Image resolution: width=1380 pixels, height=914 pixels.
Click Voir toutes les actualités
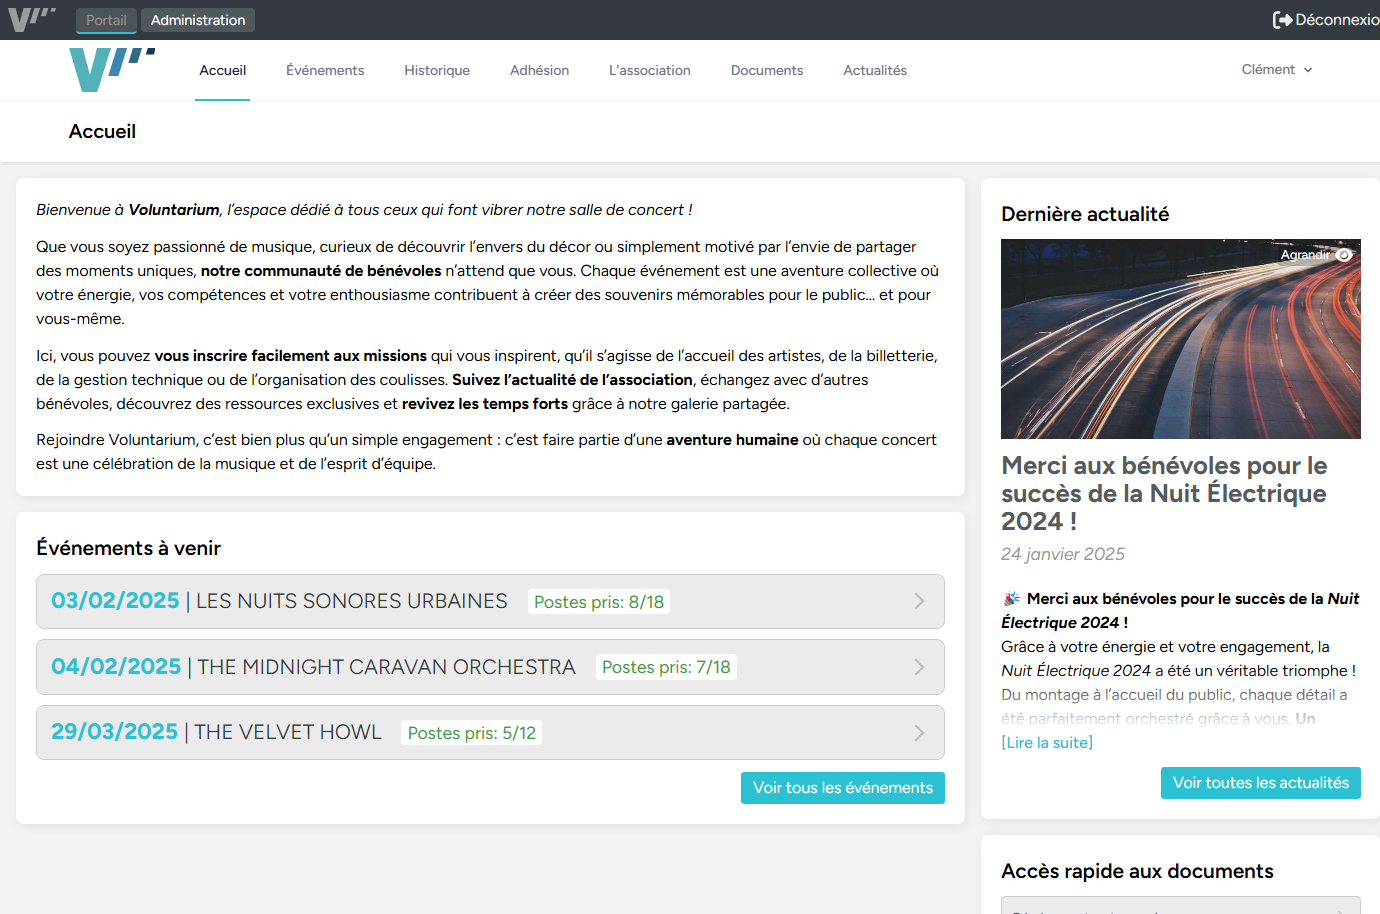pyautogui.click(x=1260, y=783)
